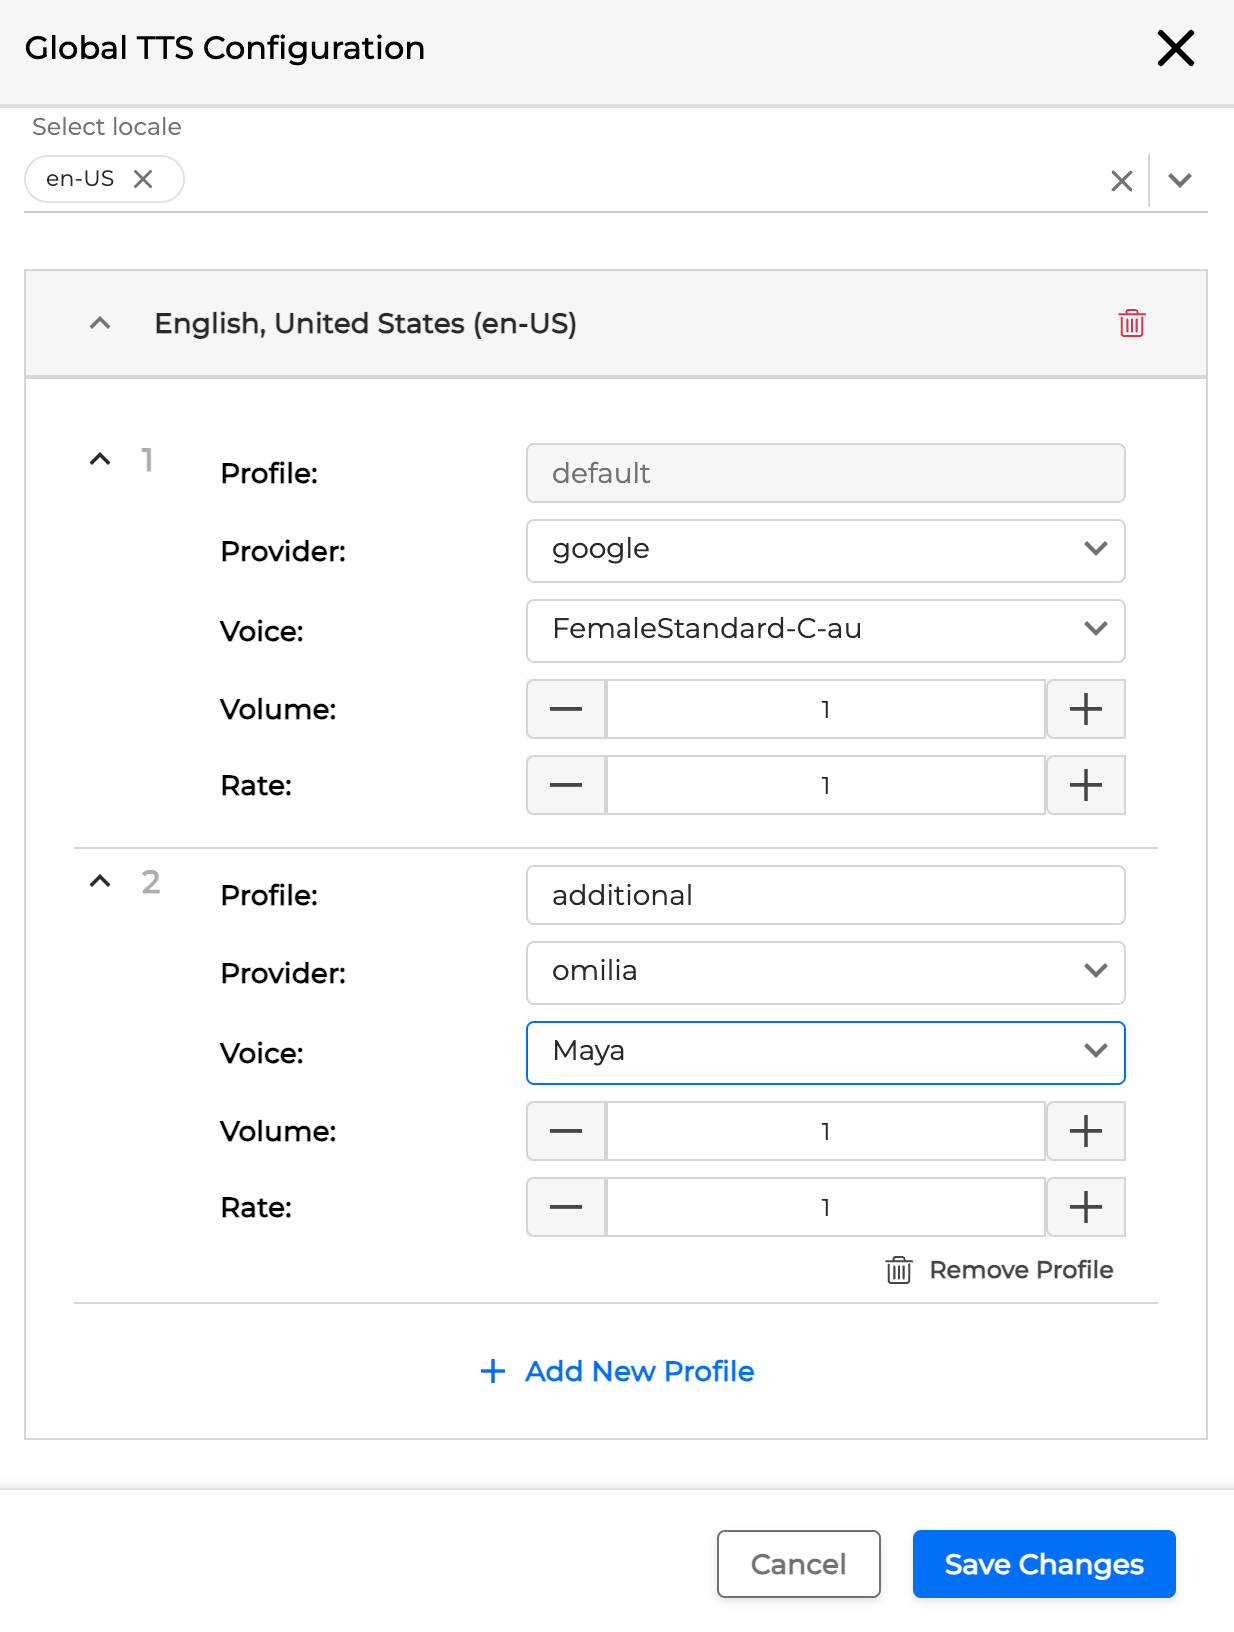The height and width of the screenshot is (1632, 1234).
Task: Increase Volume for profile 1
Action: [1085, 710]
